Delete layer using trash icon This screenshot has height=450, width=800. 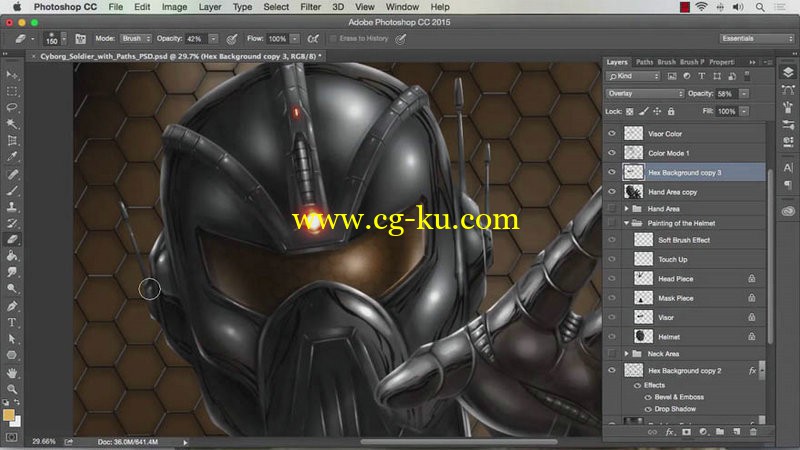753,432
